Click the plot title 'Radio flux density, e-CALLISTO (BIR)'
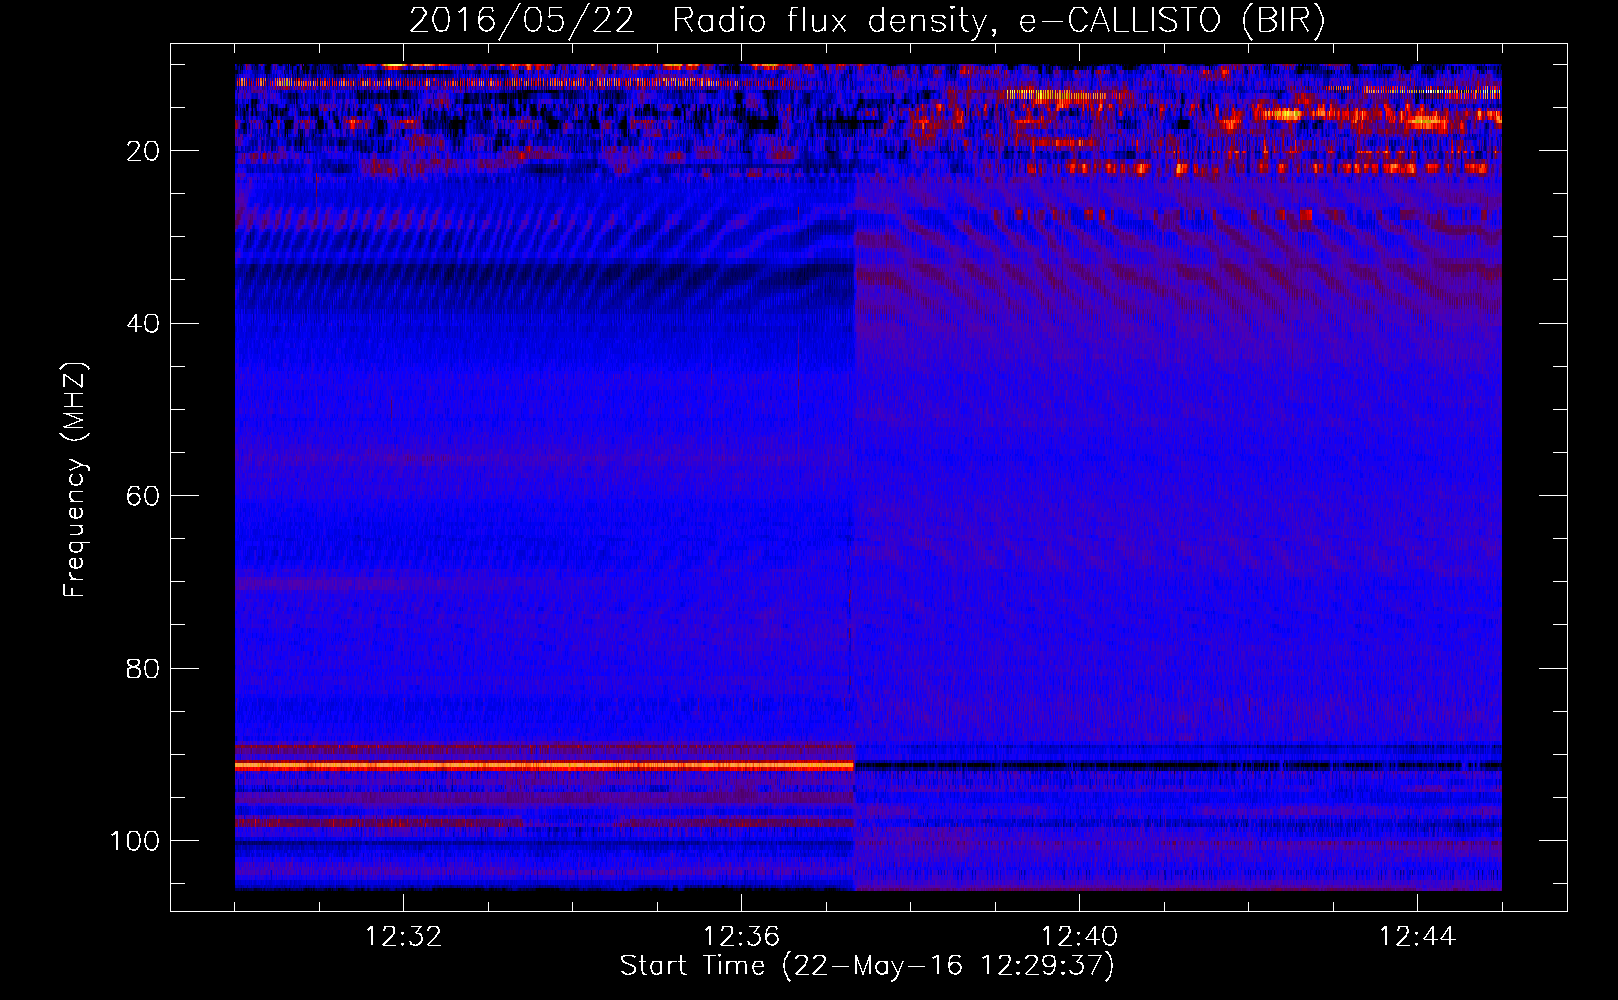Screen dimensions: 1618x1000 coord(999,21)
